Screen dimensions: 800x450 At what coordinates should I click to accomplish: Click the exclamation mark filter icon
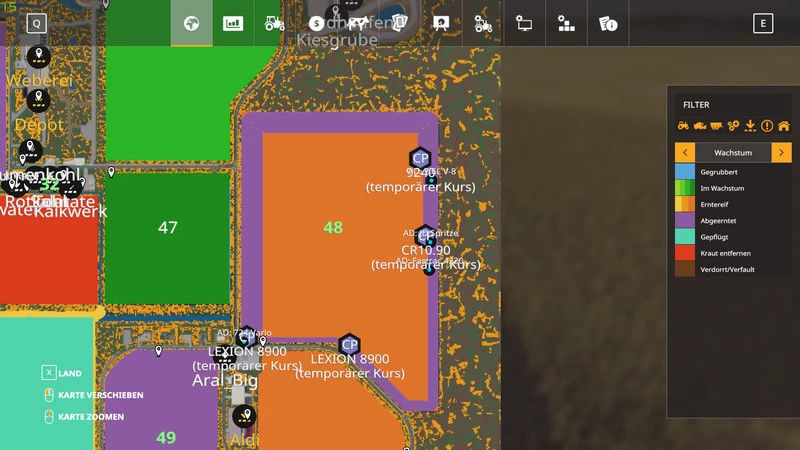pos(767,126)
